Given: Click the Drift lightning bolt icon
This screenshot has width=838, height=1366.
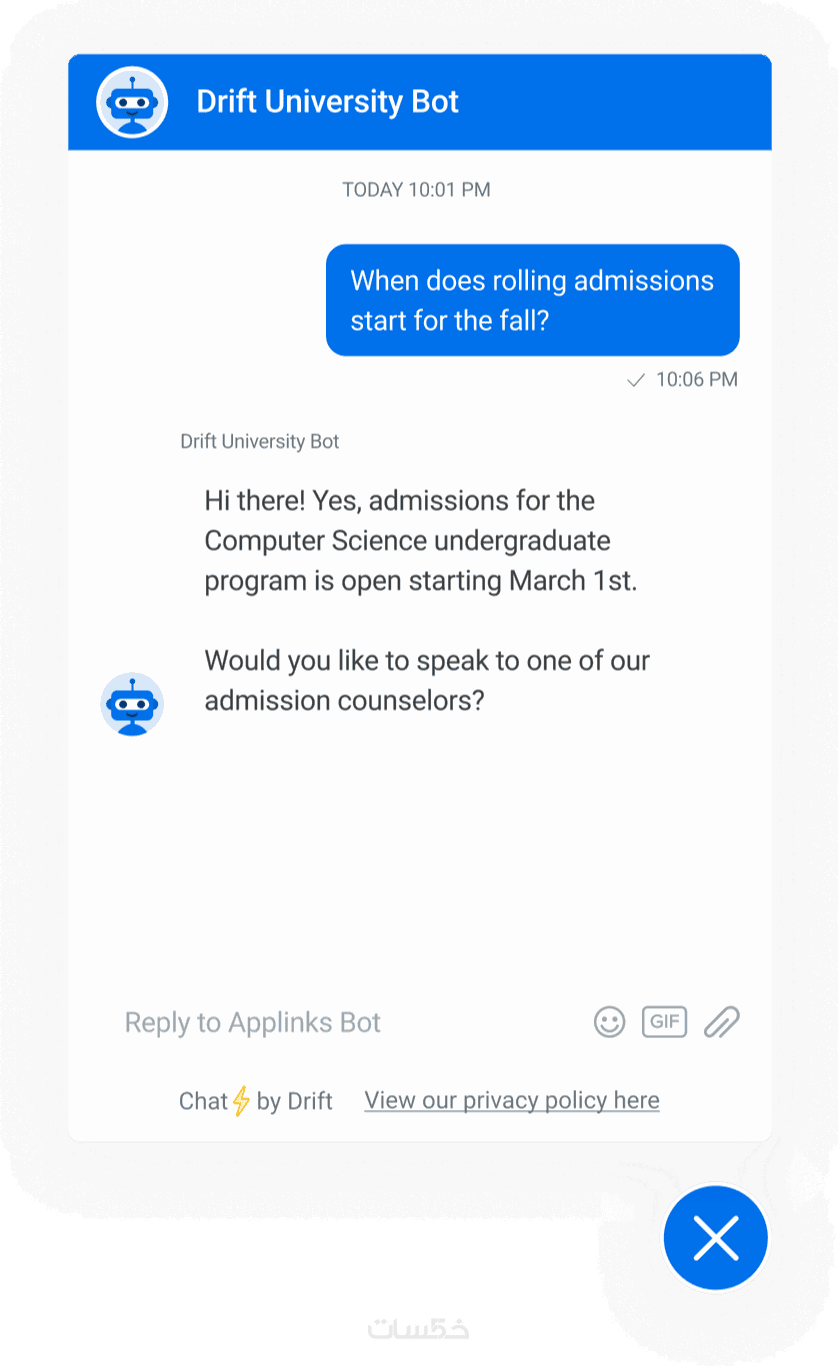Looking at the screenshot, I should pos(241,1101).
